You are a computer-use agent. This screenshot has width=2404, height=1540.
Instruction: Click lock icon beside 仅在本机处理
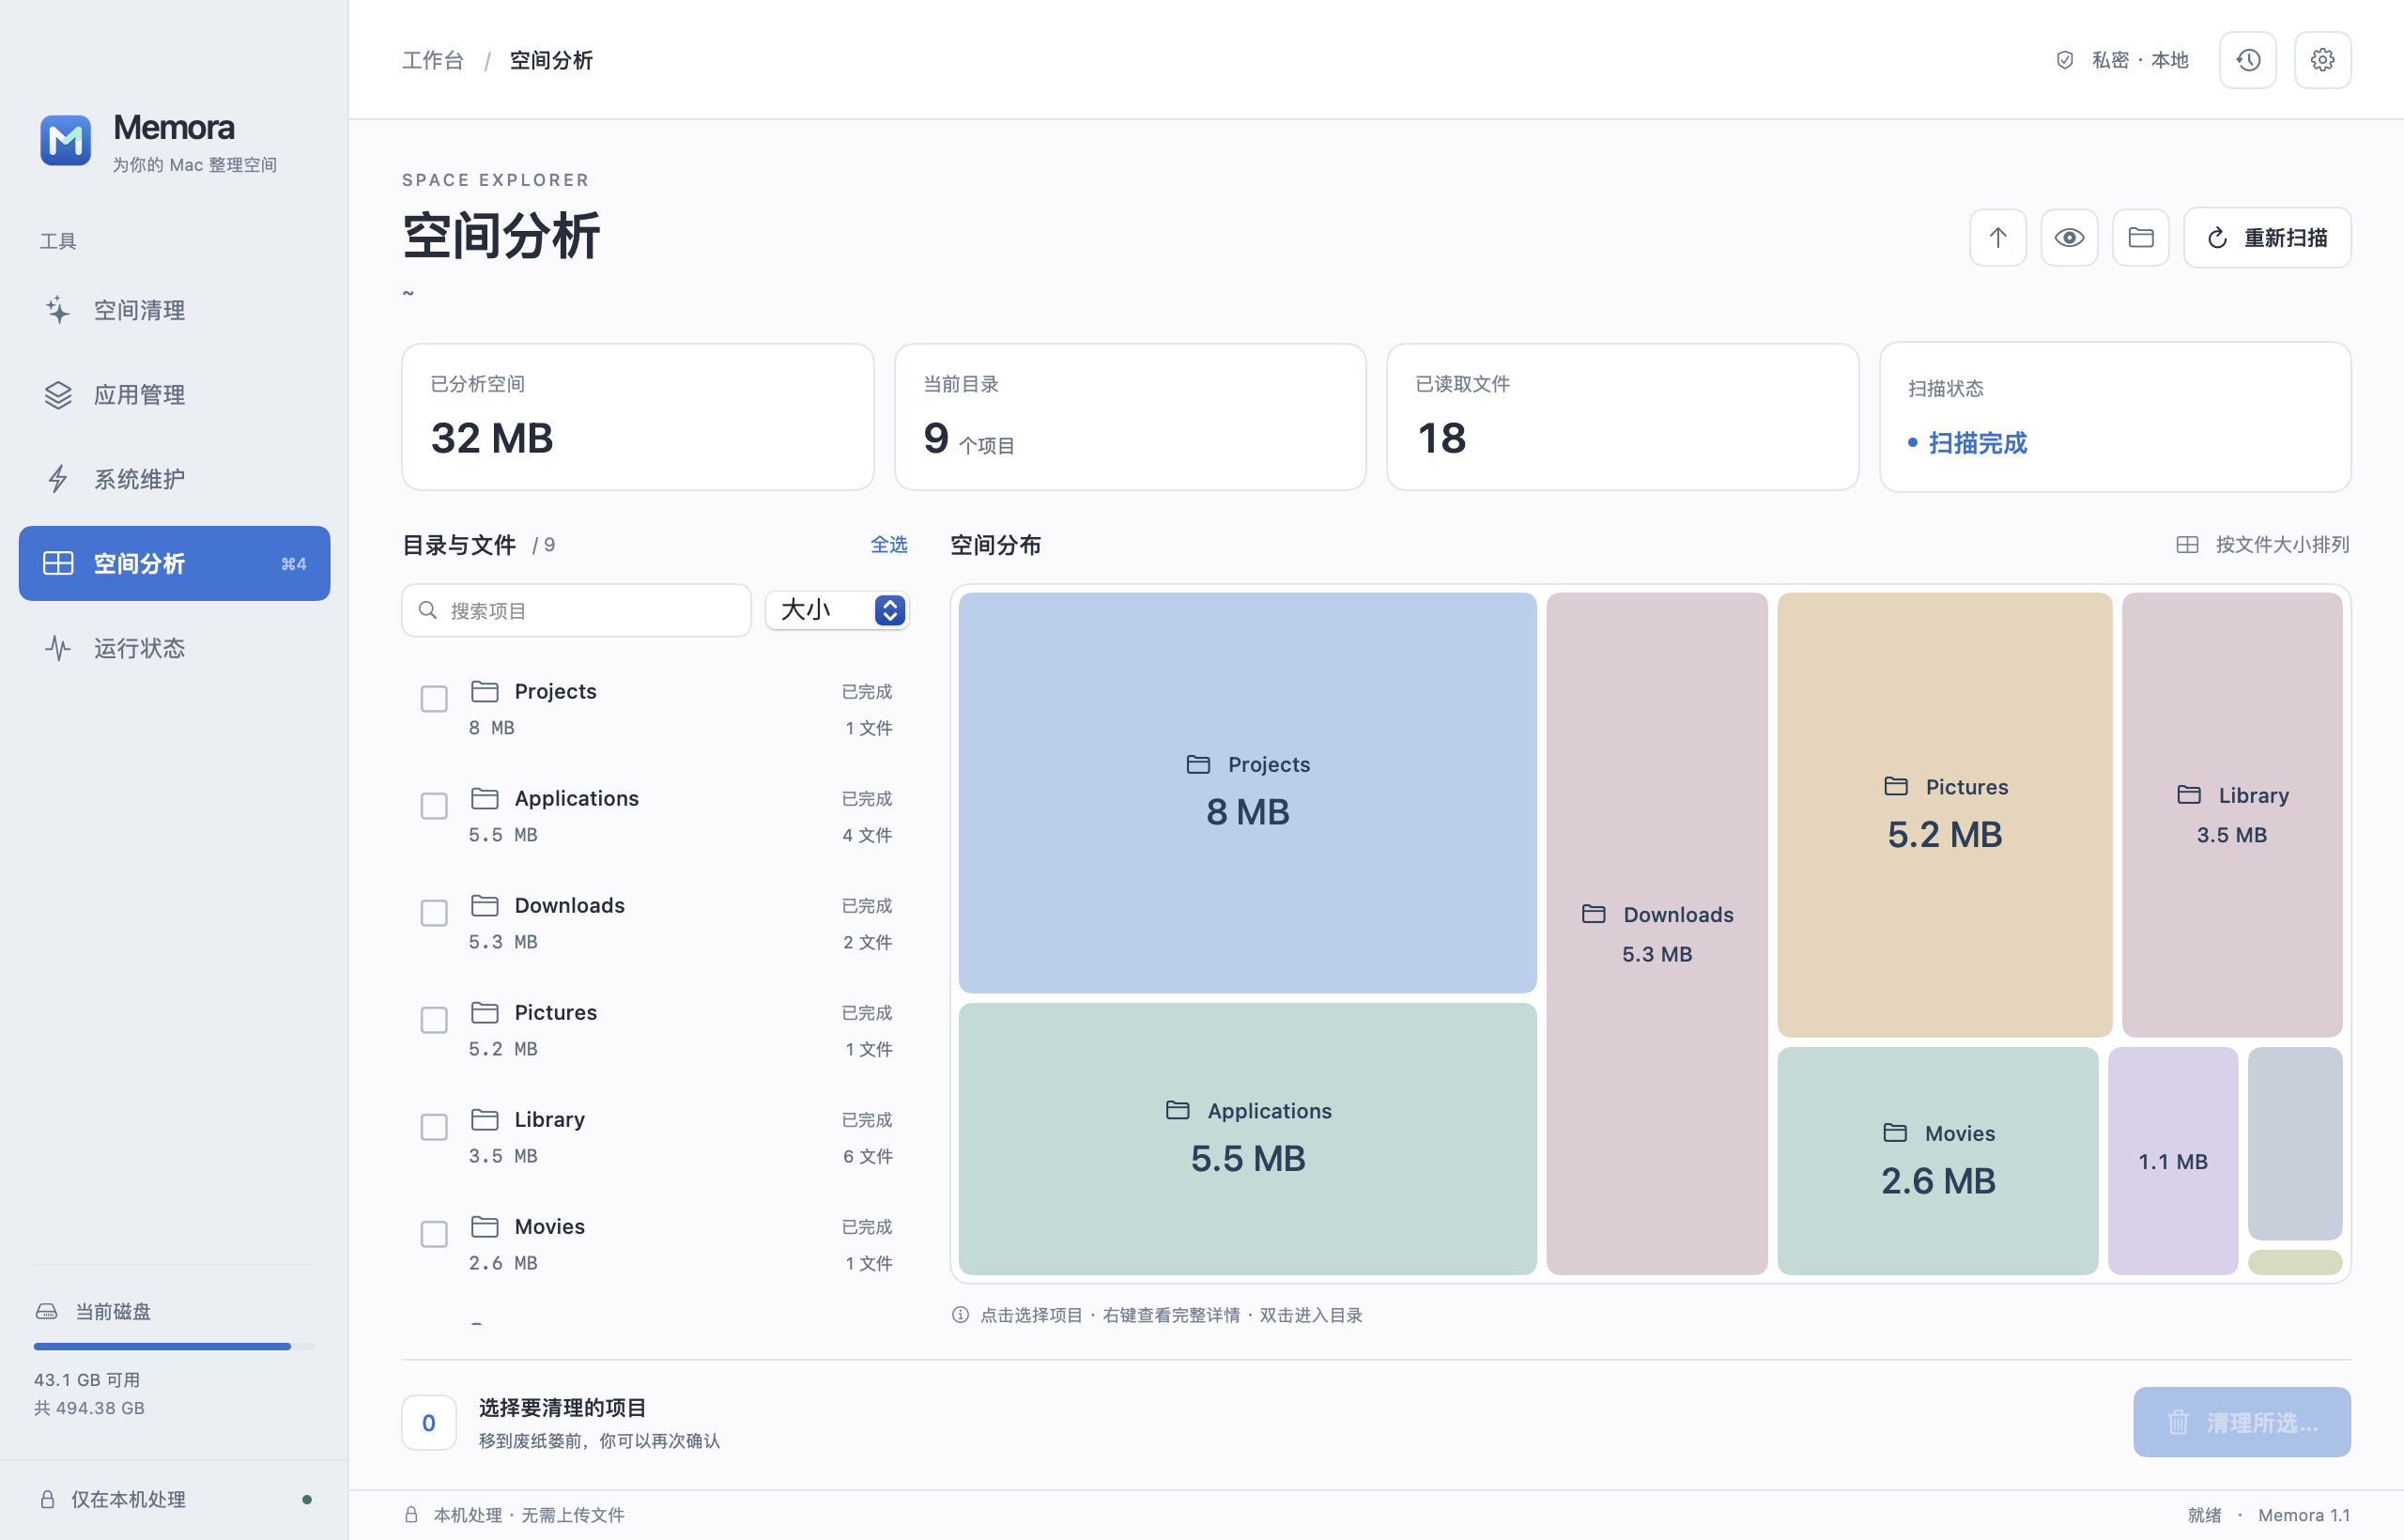click(47, 1499)
